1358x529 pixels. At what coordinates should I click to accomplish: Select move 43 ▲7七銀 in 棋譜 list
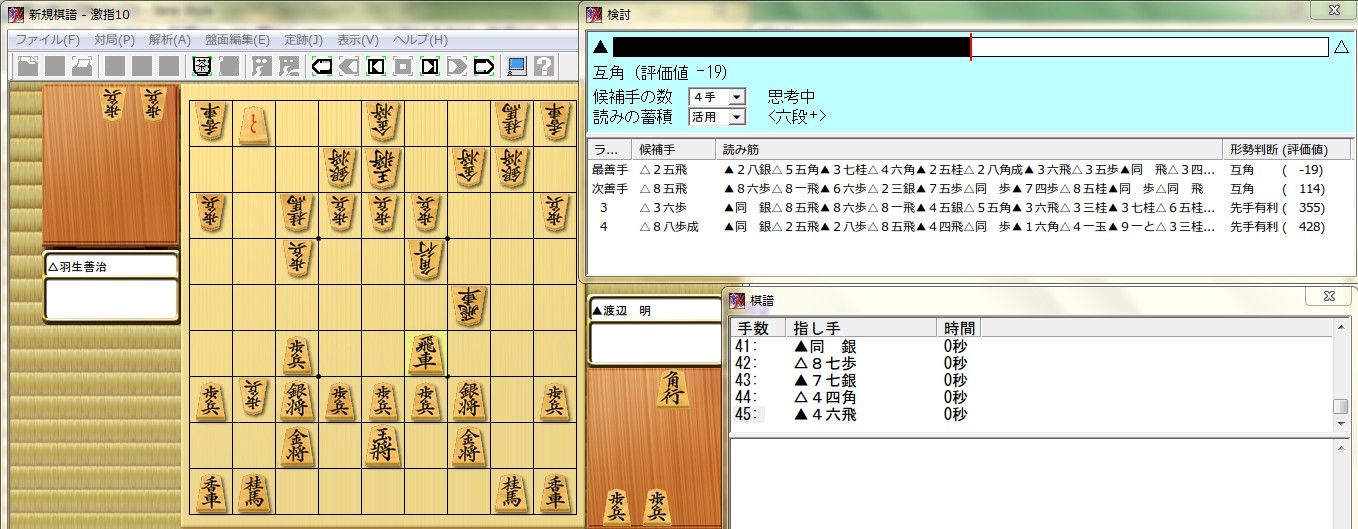(1032, 380)
